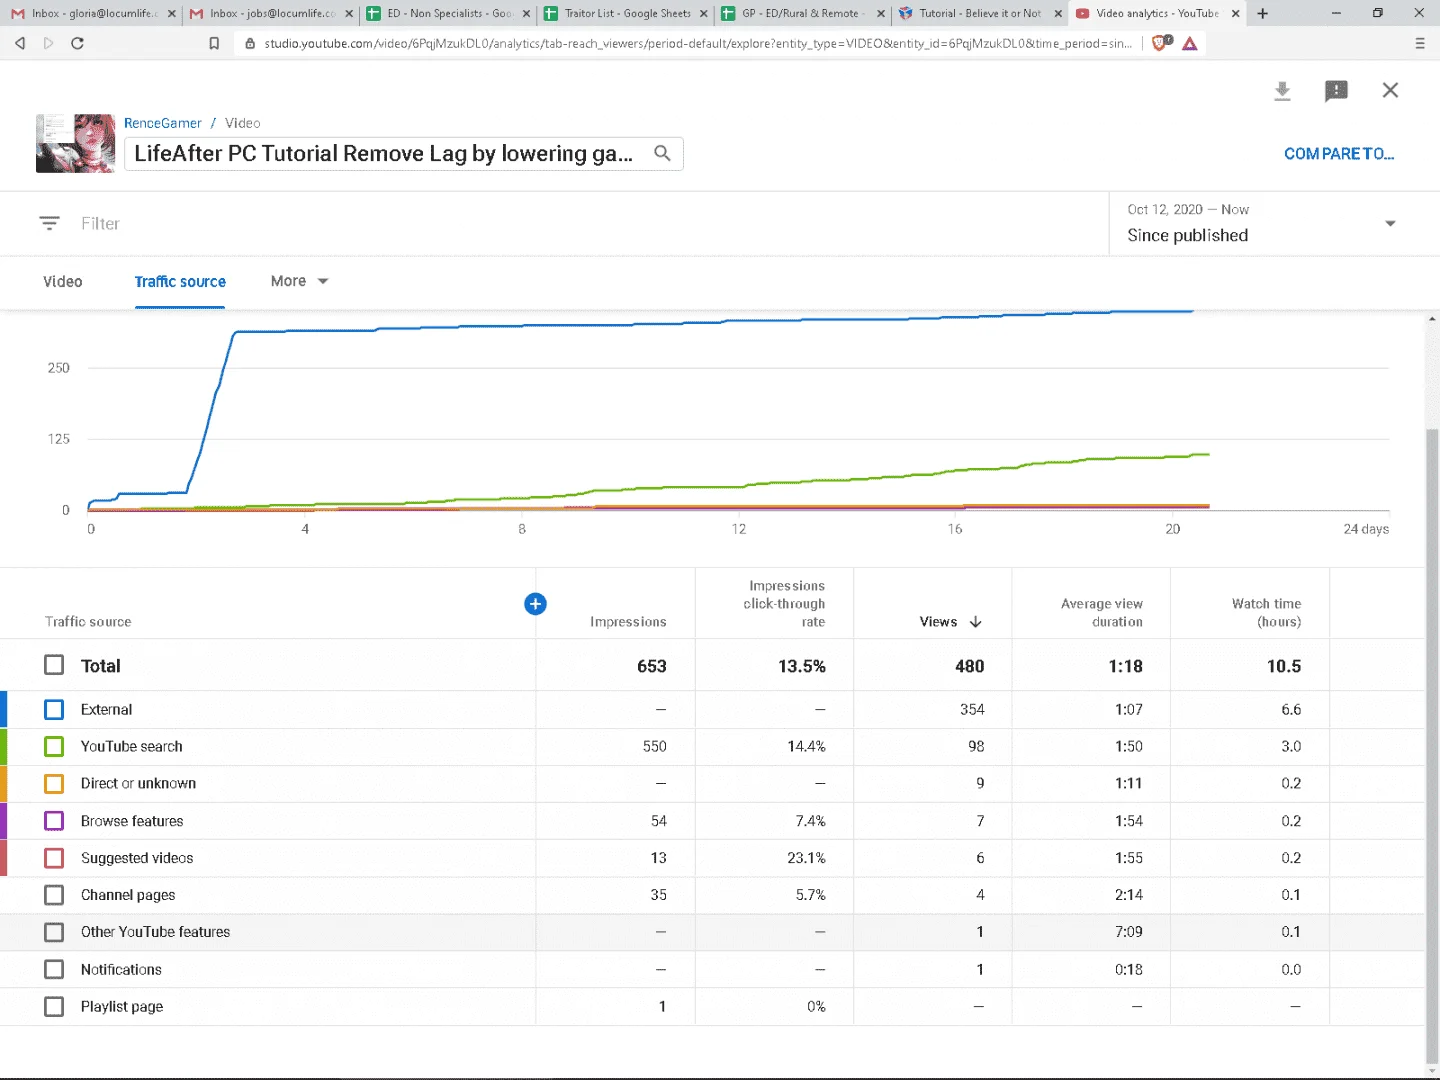Add a metric with blue plus button
The height and width of the screenshot is (1080, 1440).
click(x=535, y=603)
